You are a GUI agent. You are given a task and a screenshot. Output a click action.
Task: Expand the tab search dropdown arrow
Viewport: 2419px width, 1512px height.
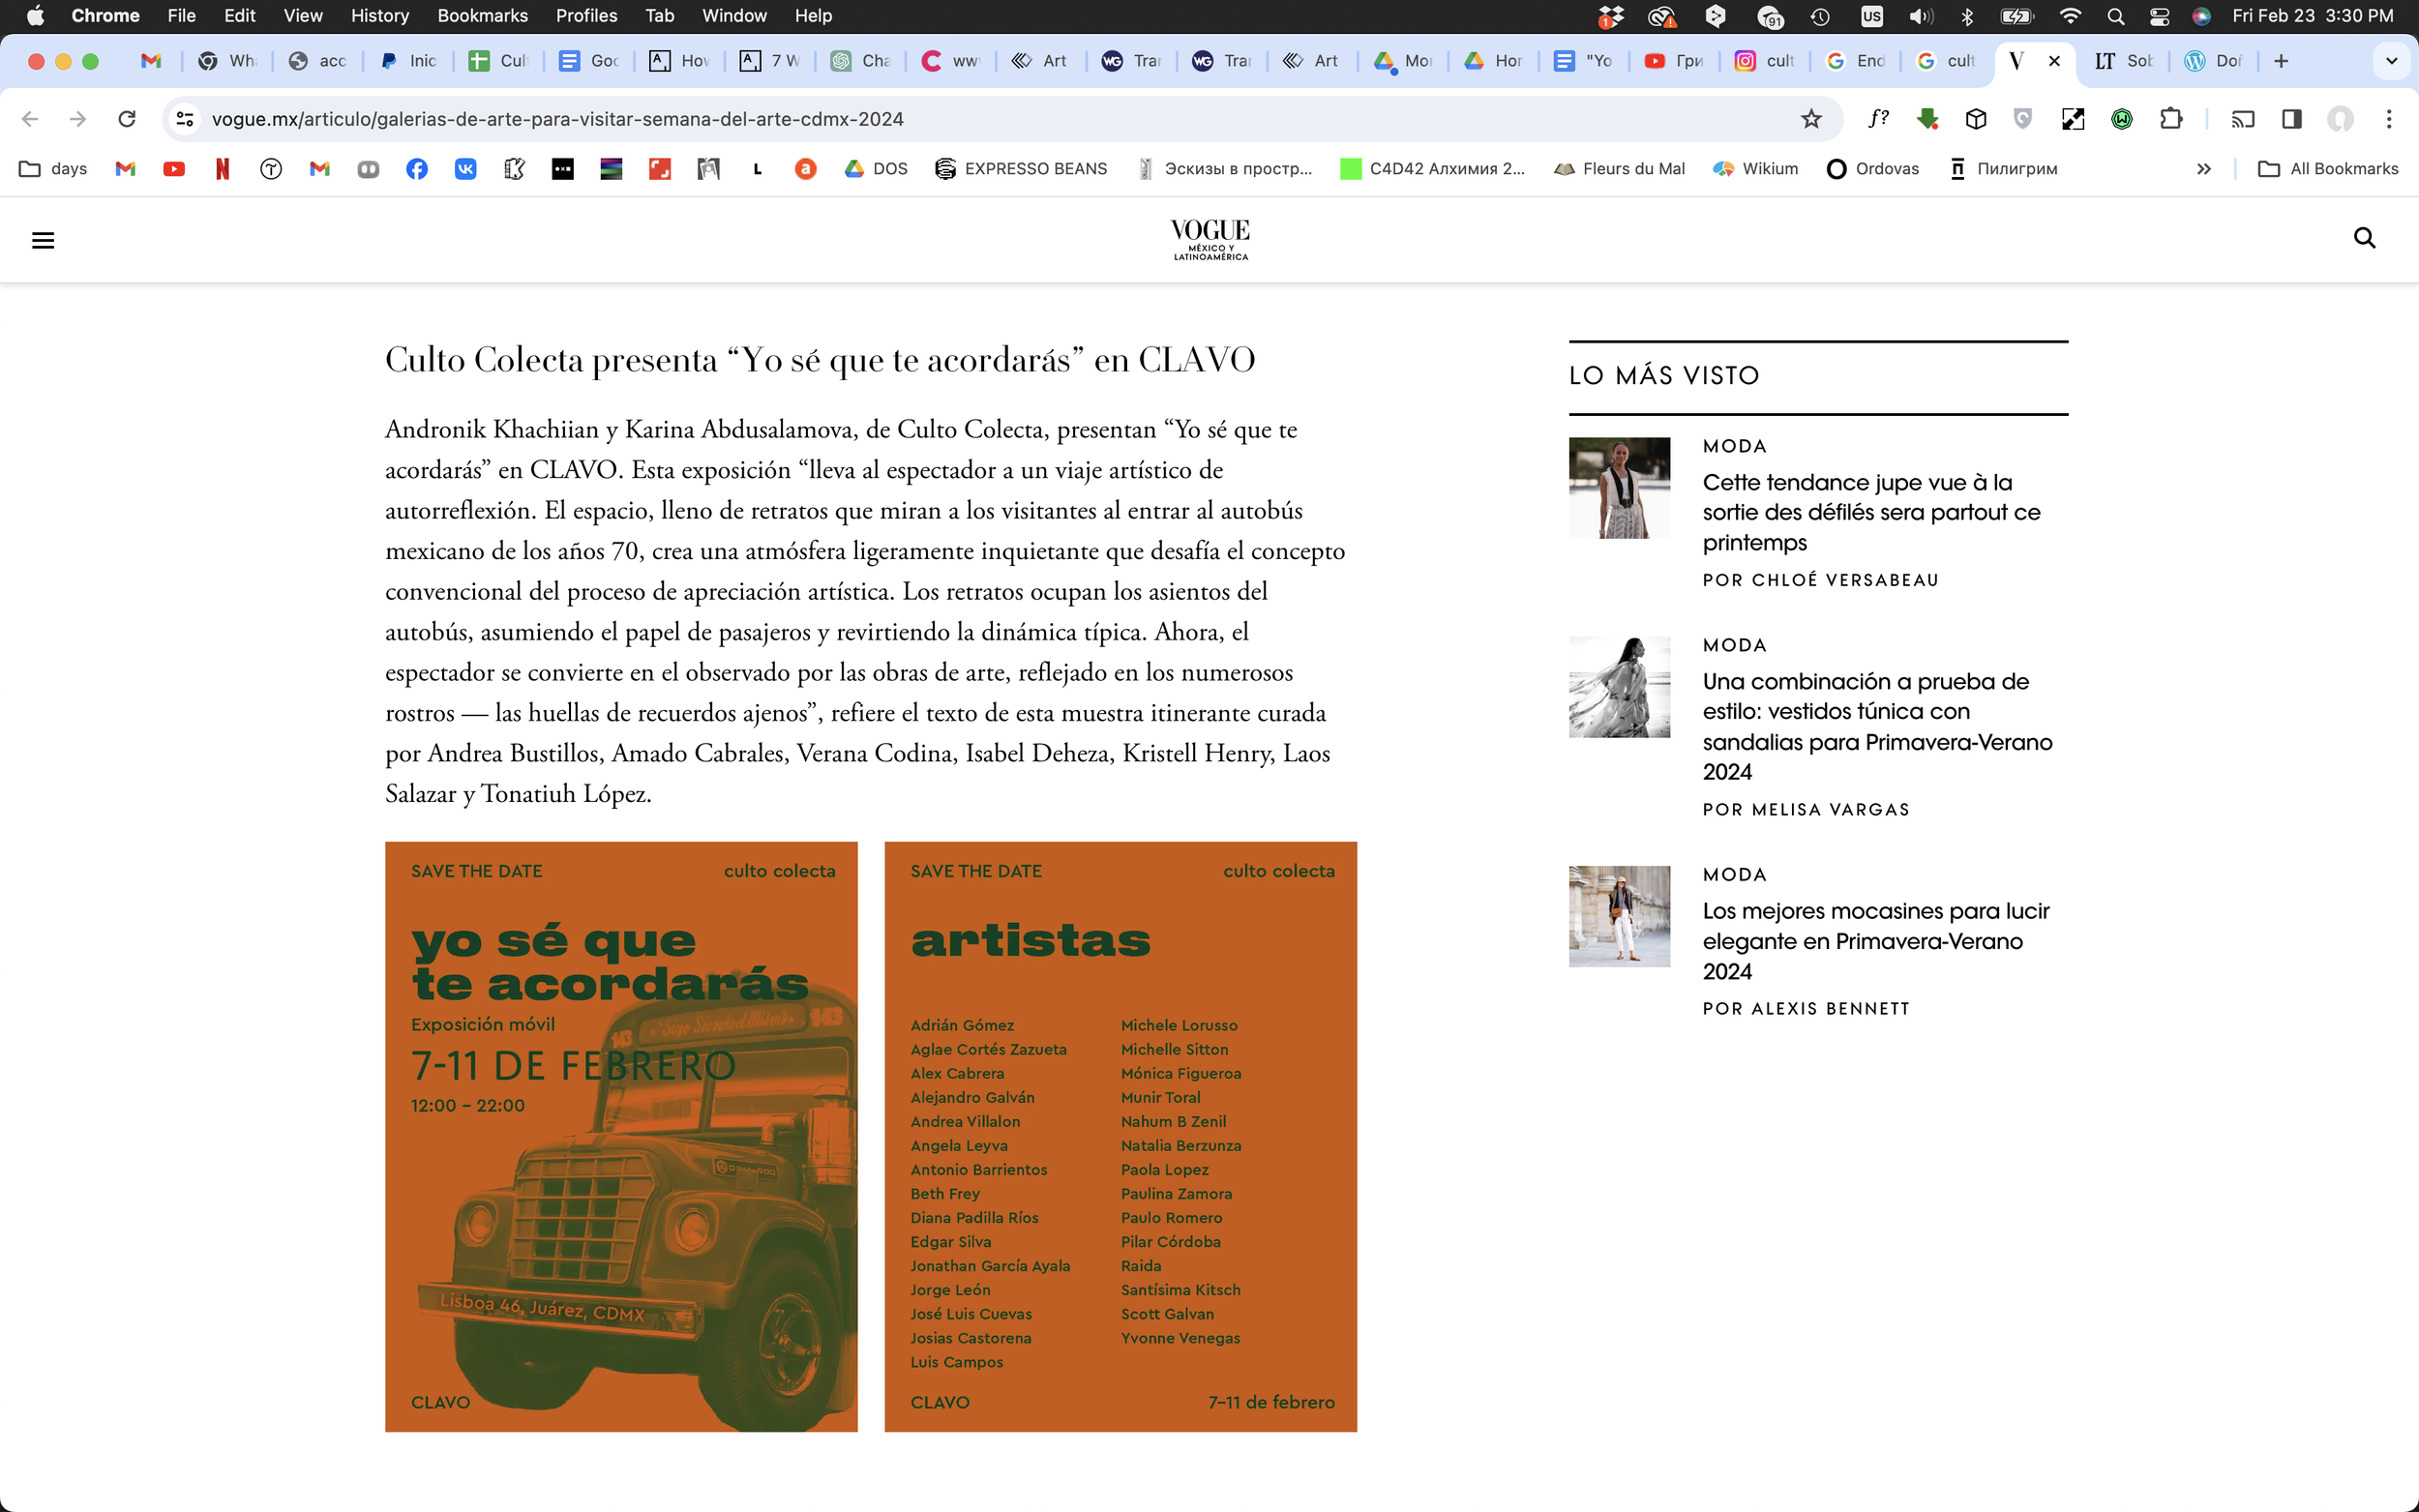tap(2391, 61)
